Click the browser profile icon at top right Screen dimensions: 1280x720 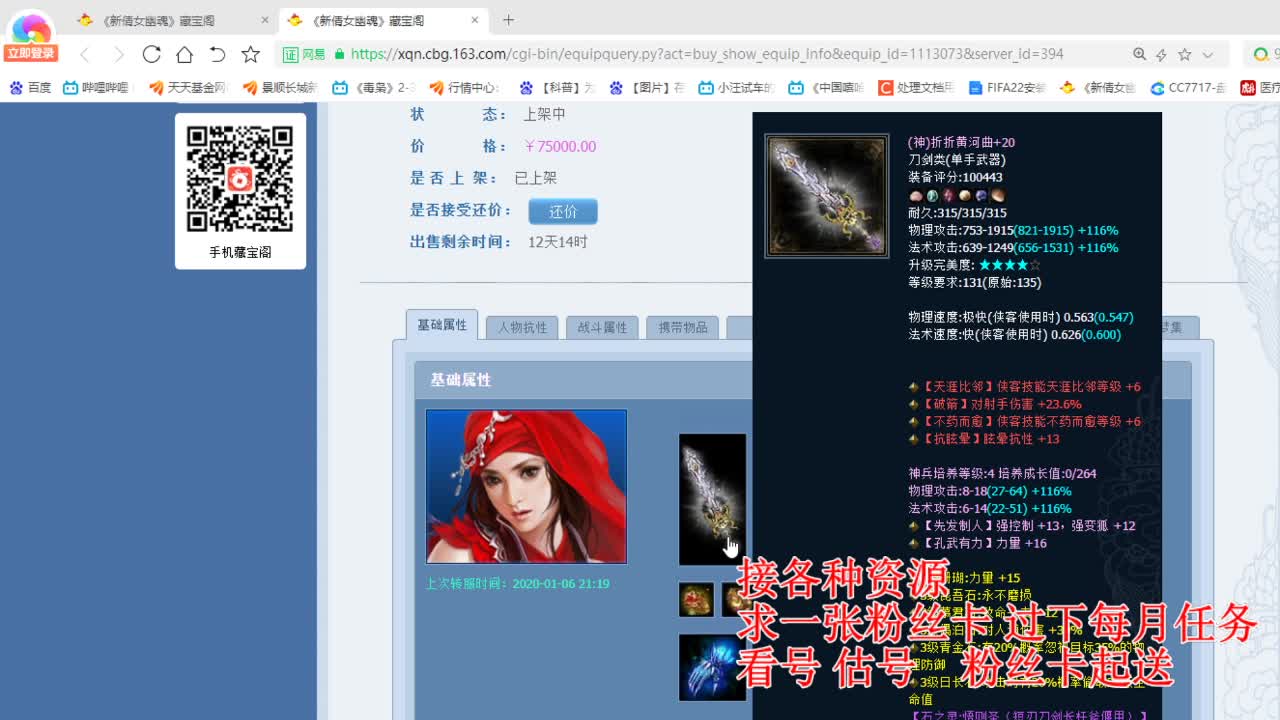(x=1262, y=54)
